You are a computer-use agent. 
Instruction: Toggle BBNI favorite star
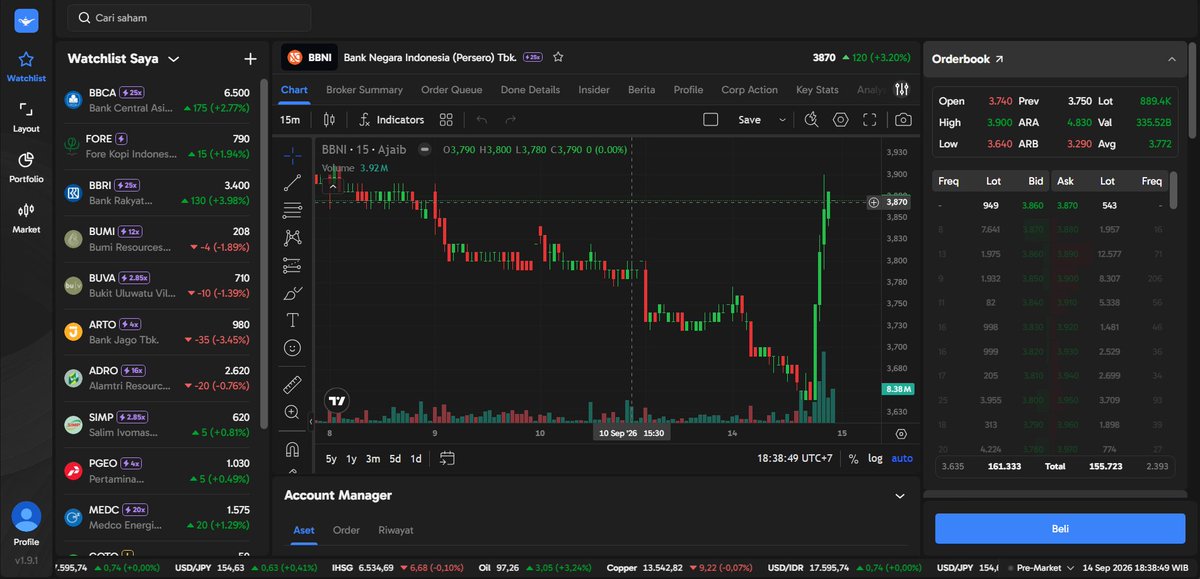(558, 57)
